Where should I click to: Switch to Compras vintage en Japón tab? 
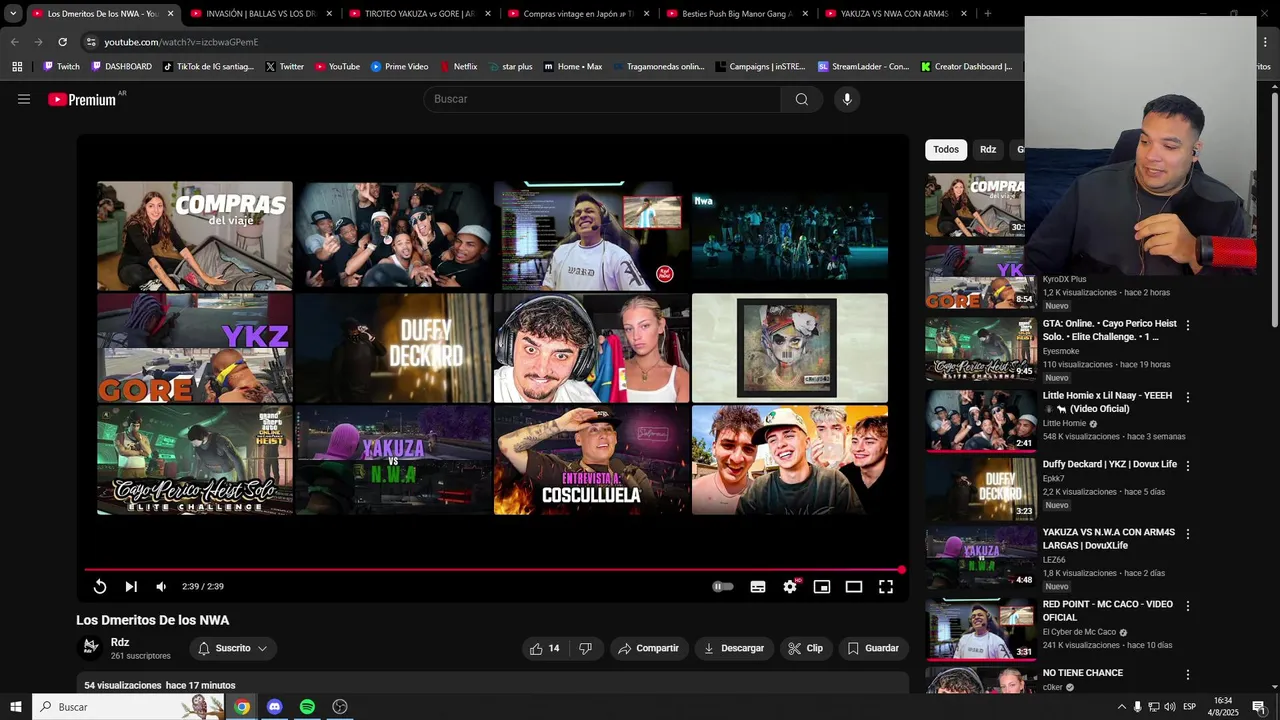coord(579,13)
